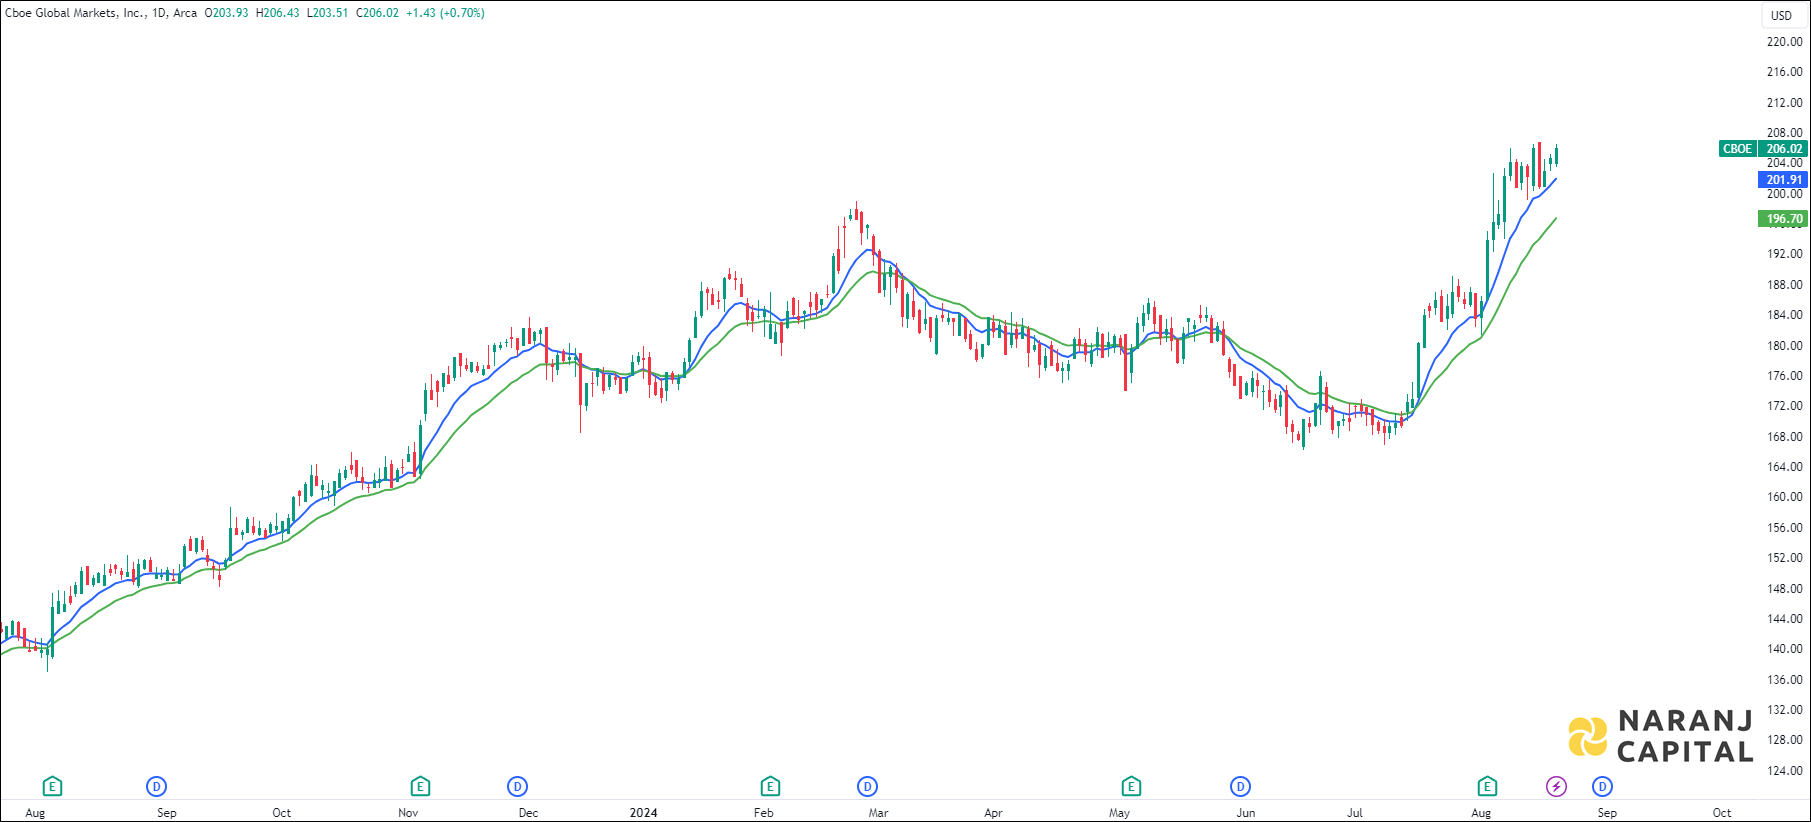This screenshot has width=1811, height=822.
Task: Open the dividend marker left of the first Sep label
Action: (x=156, y=787)
